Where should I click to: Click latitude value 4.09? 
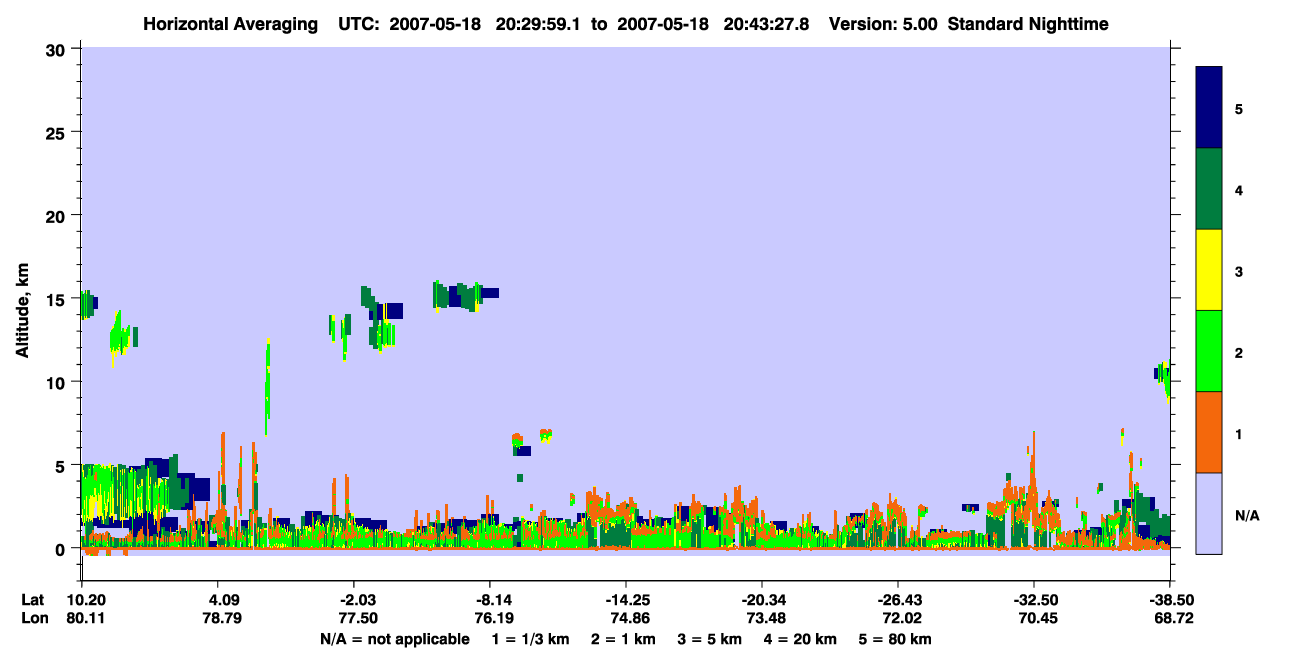coord(217,600)
